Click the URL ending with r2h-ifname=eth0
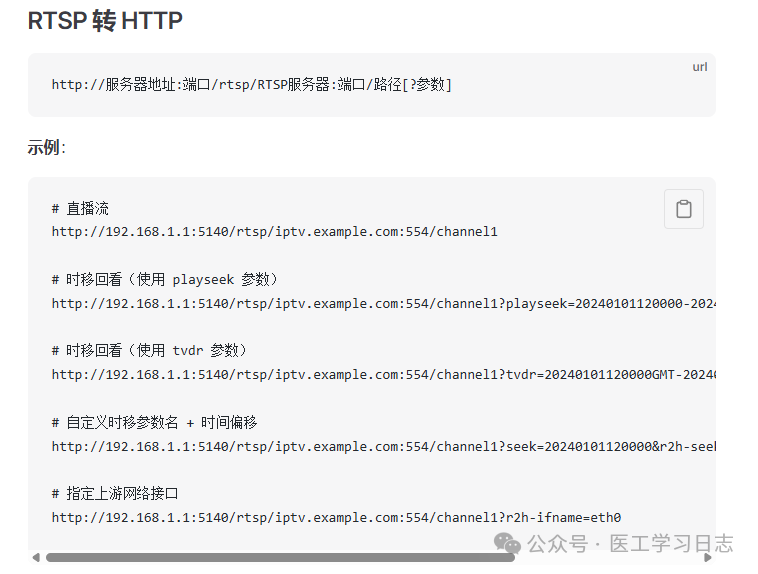The image size is (758, 574). (x=336, y=518)
